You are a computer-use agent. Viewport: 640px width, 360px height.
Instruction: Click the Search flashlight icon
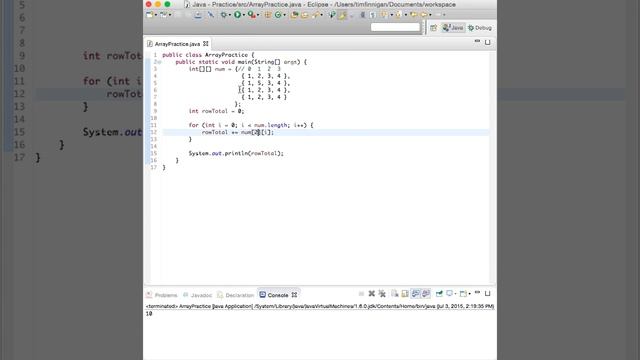point(316,15)
